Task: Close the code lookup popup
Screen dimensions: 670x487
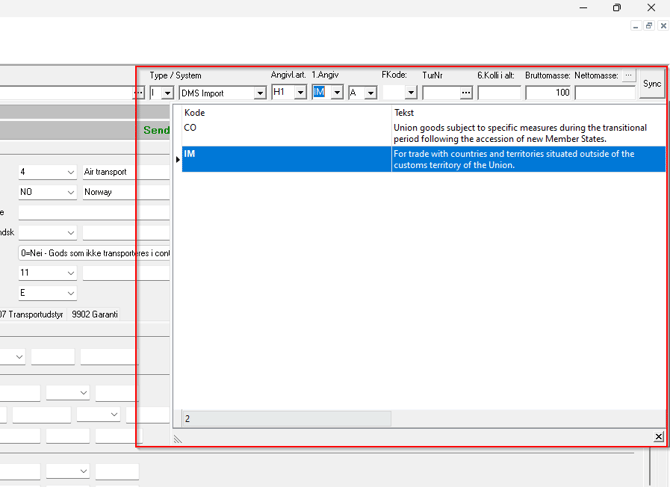Action: point(659,437)
